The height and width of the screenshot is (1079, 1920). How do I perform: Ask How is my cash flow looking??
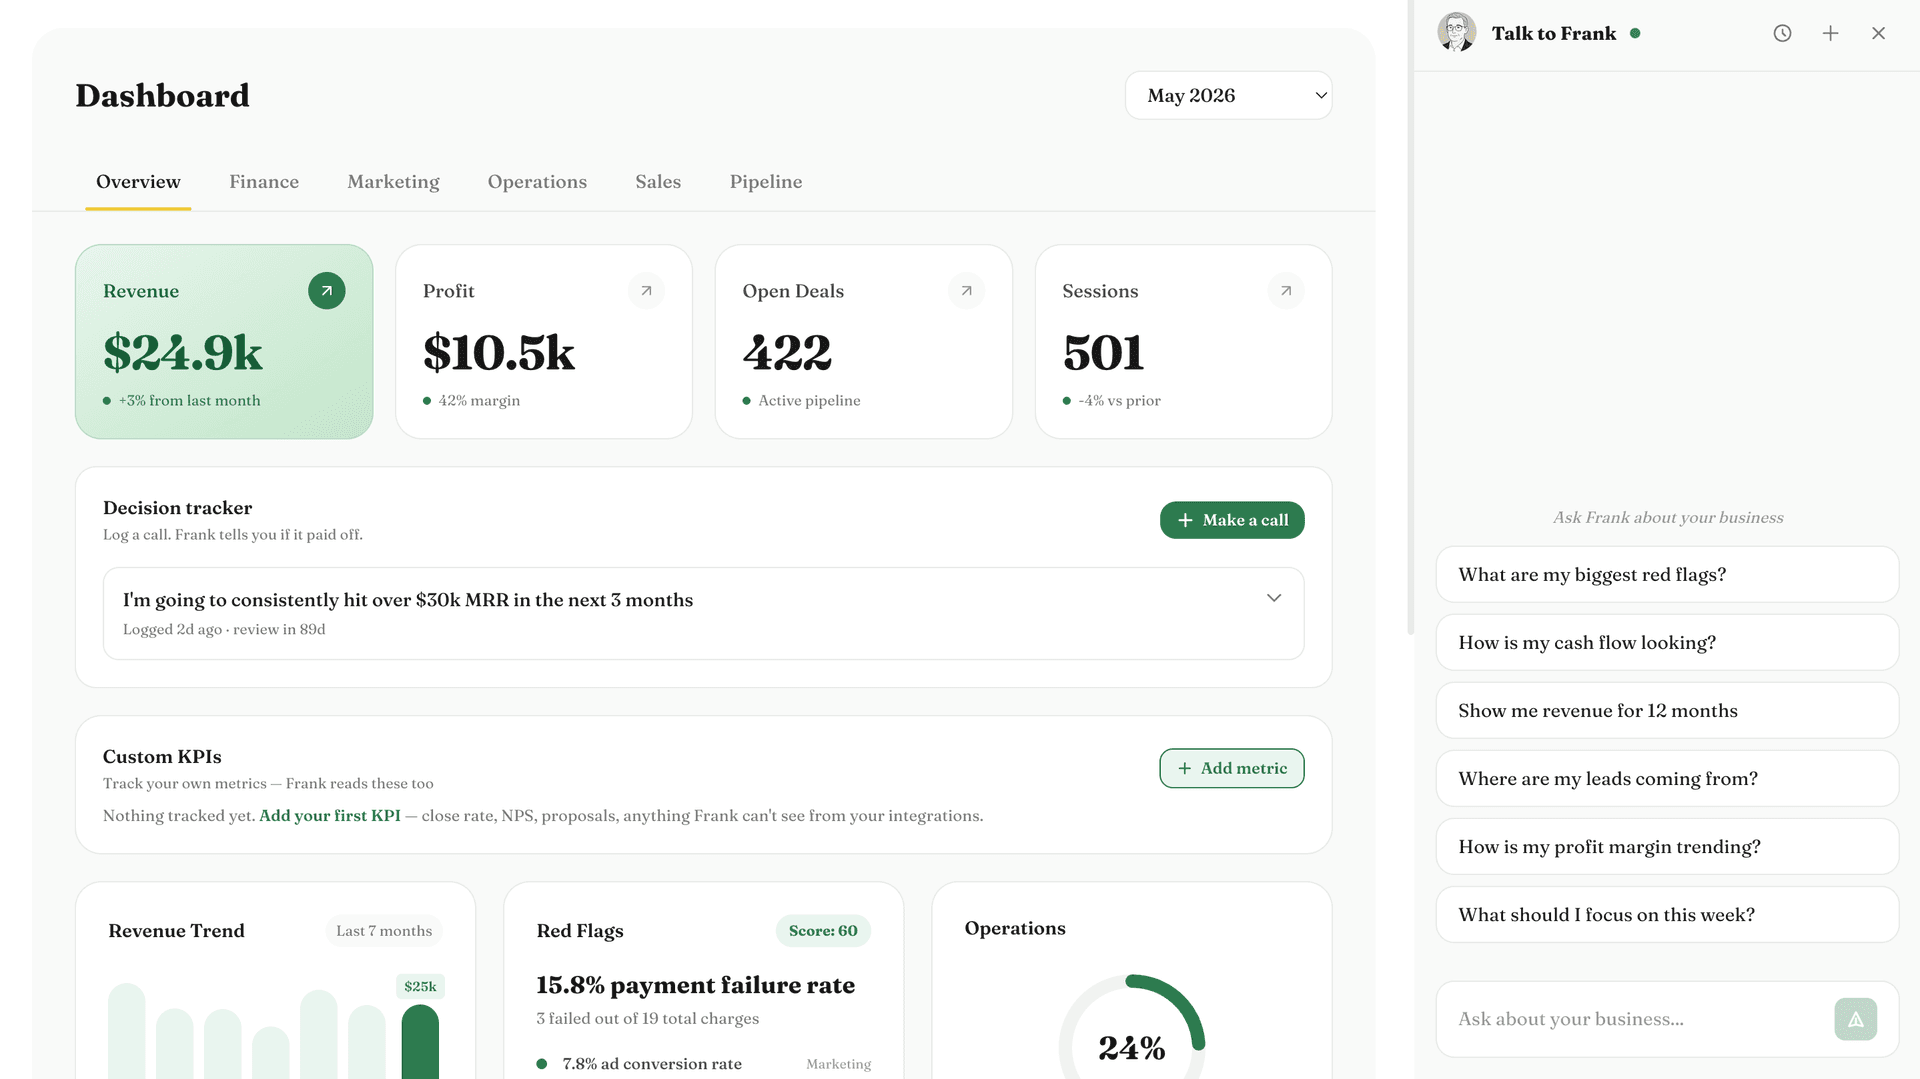1667,642
